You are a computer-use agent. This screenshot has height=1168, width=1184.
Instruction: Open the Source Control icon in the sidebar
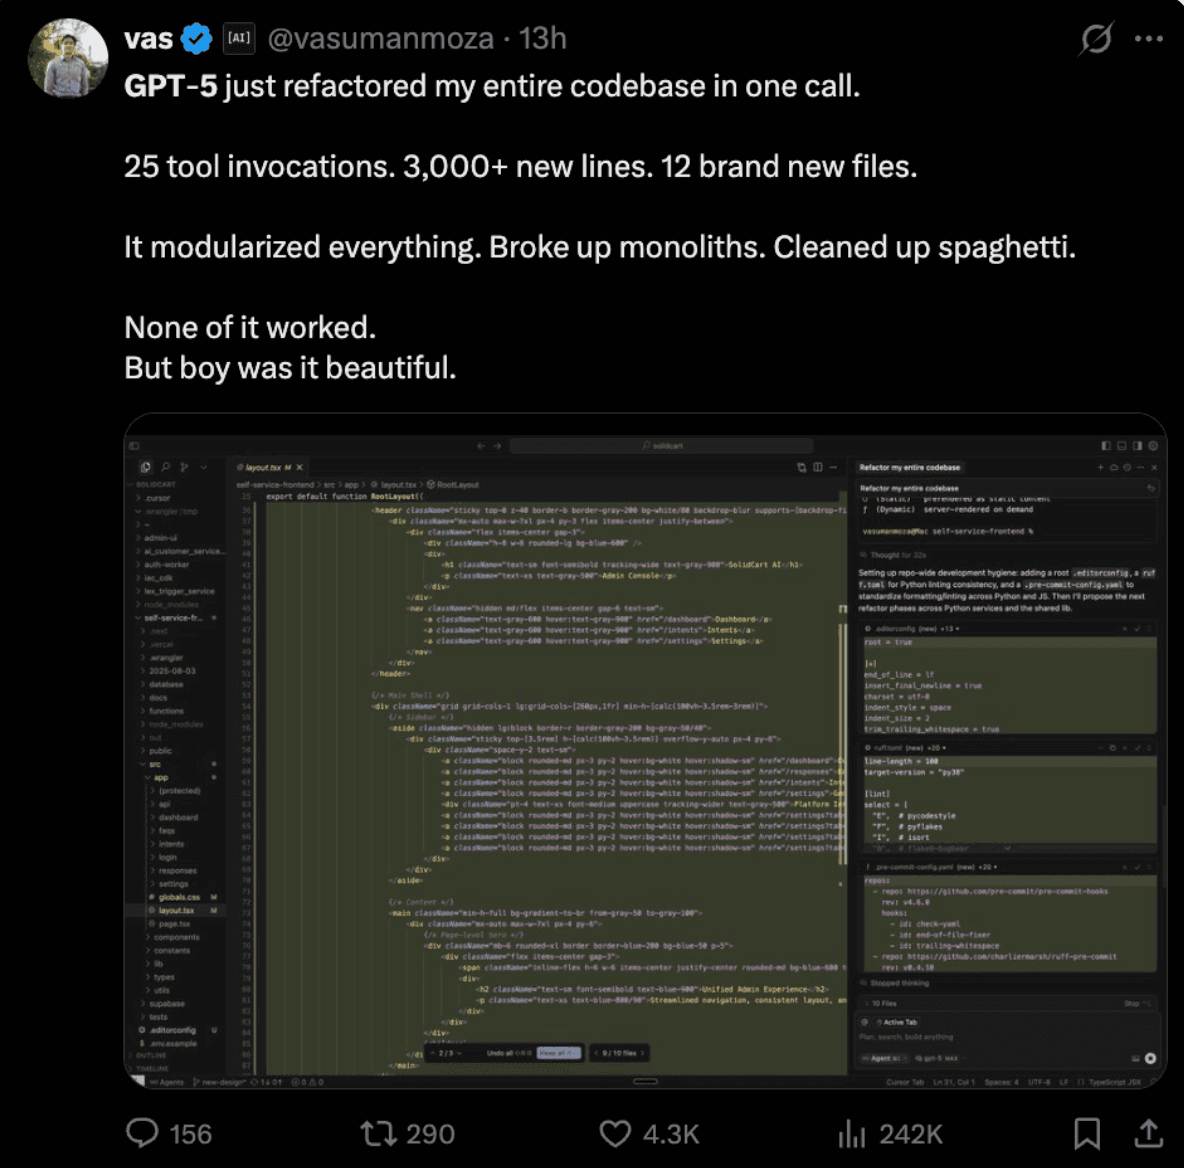coord(184,467)
